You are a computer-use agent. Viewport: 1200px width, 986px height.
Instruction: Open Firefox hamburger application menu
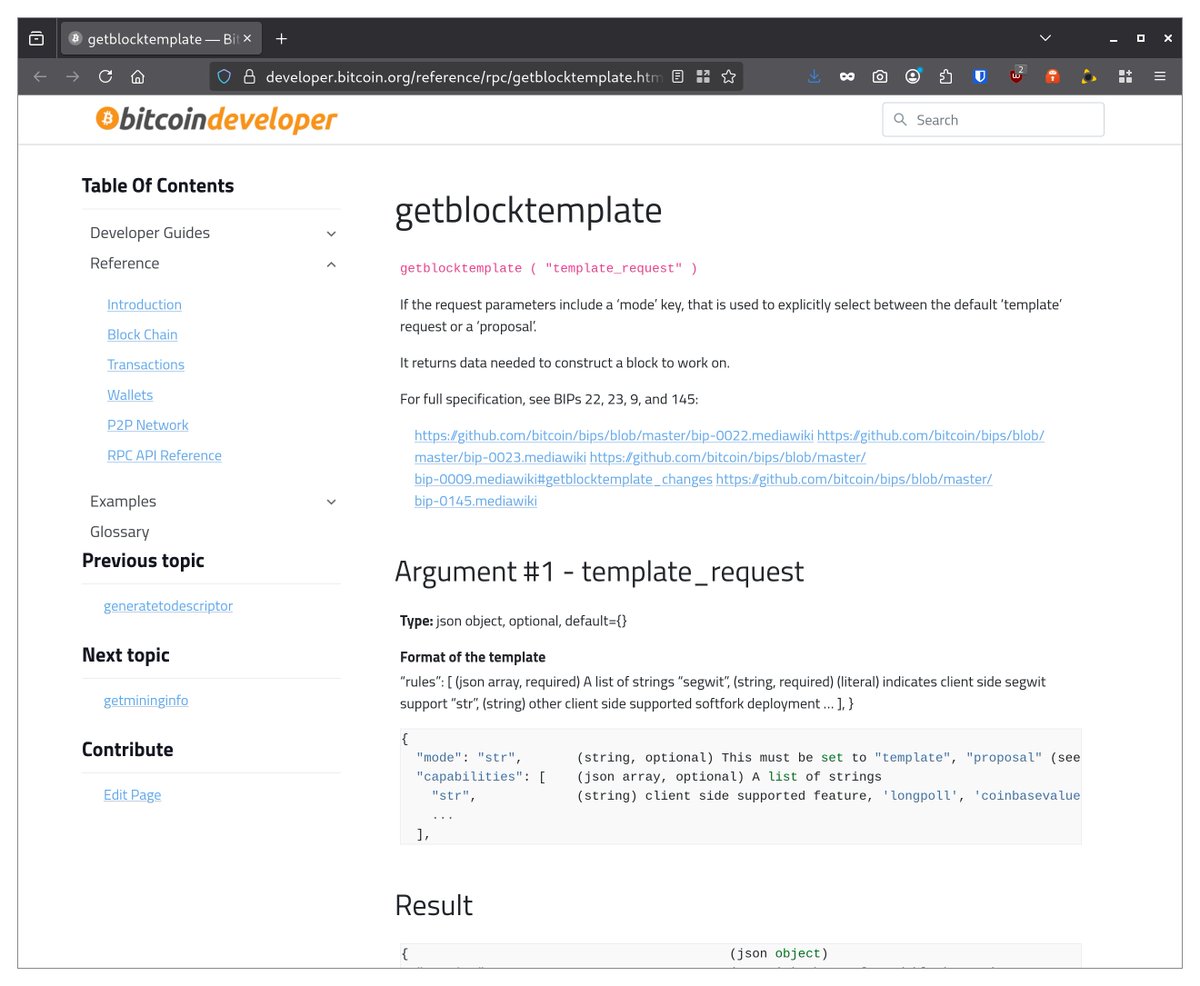pyautogui.click(x=1160, y=76)
